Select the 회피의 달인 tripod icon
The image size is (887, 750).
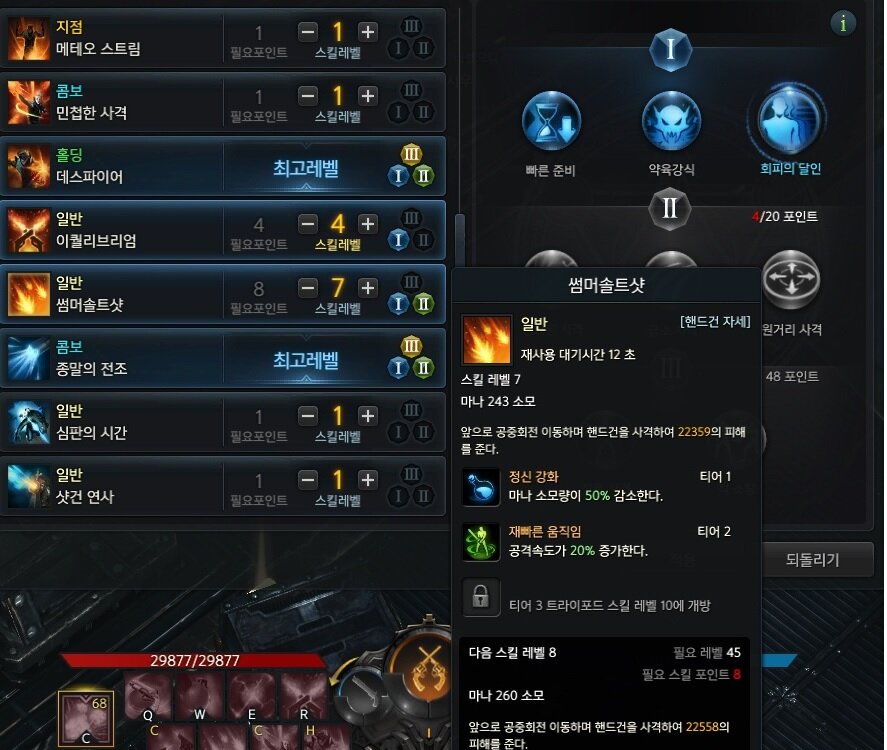click(x=790, y=120)
